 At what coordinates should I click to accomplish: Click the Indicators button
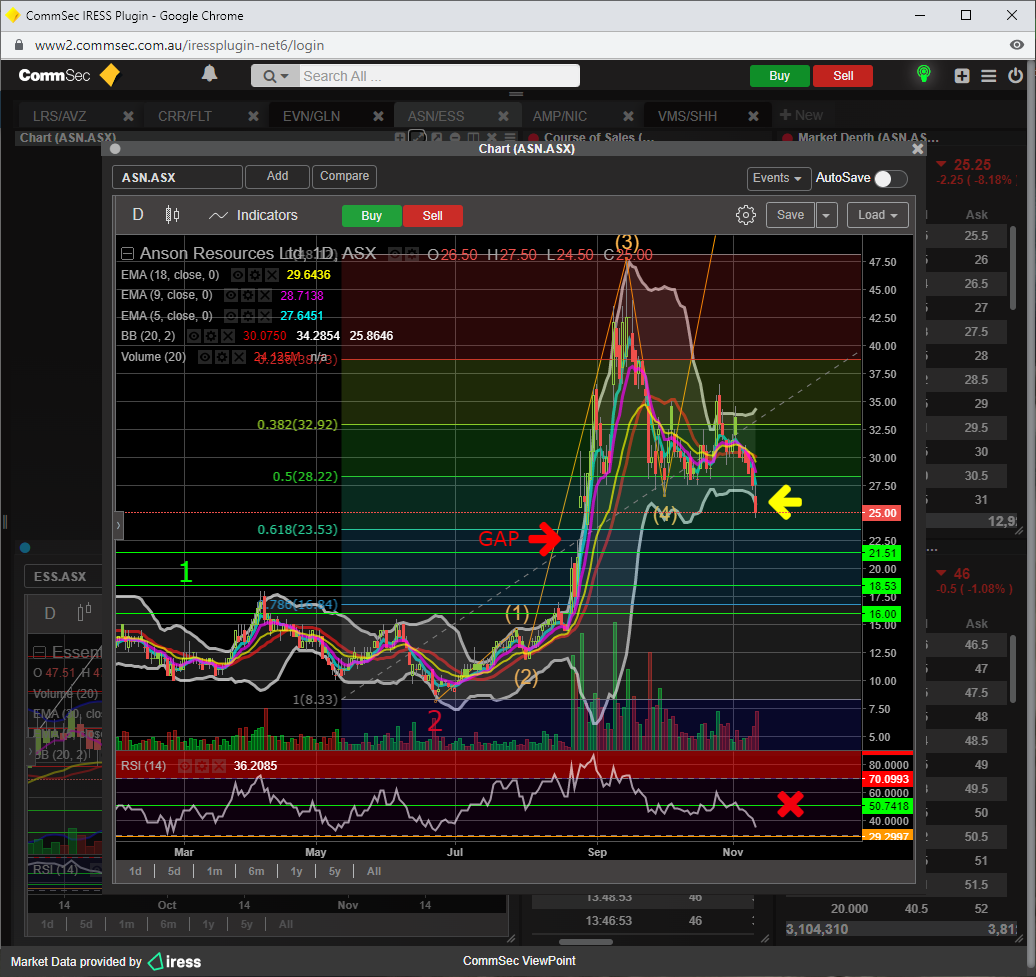253,215
